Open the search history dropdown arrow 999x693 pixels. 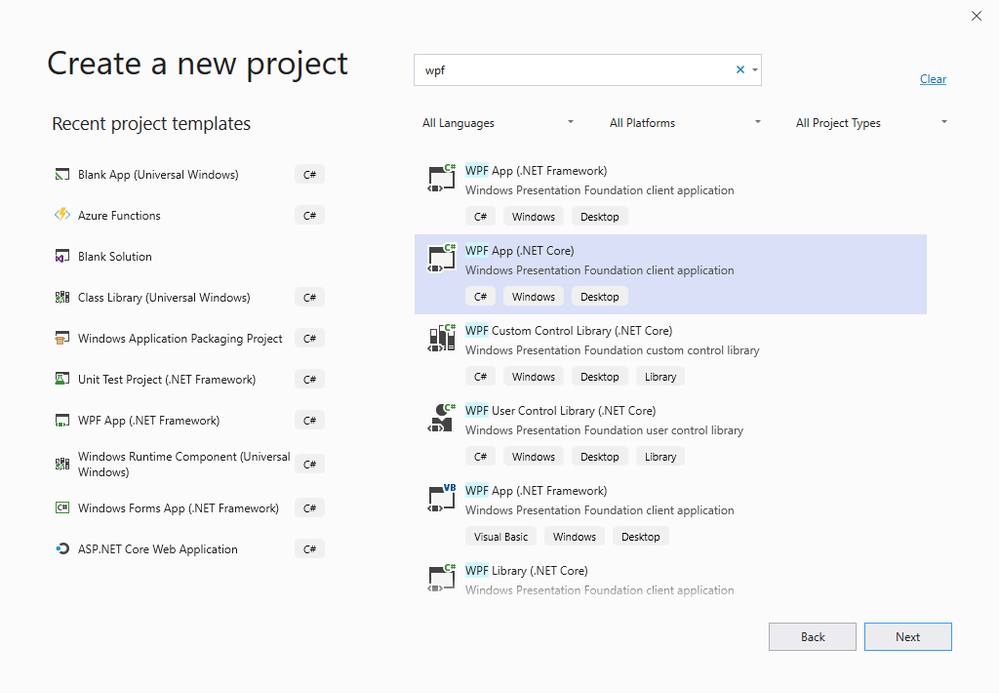coord(754,70)
